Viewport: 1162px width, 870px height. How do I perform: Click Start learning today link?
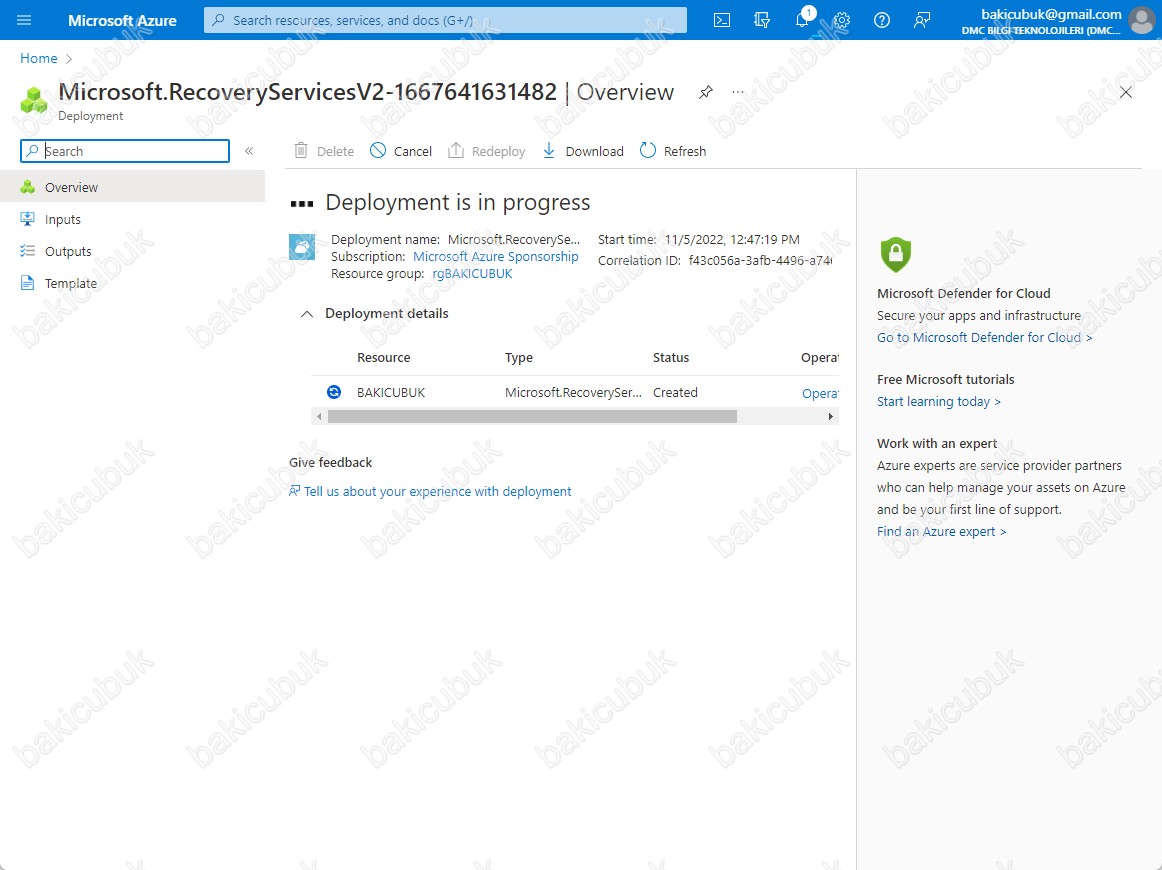coord(939,402)
